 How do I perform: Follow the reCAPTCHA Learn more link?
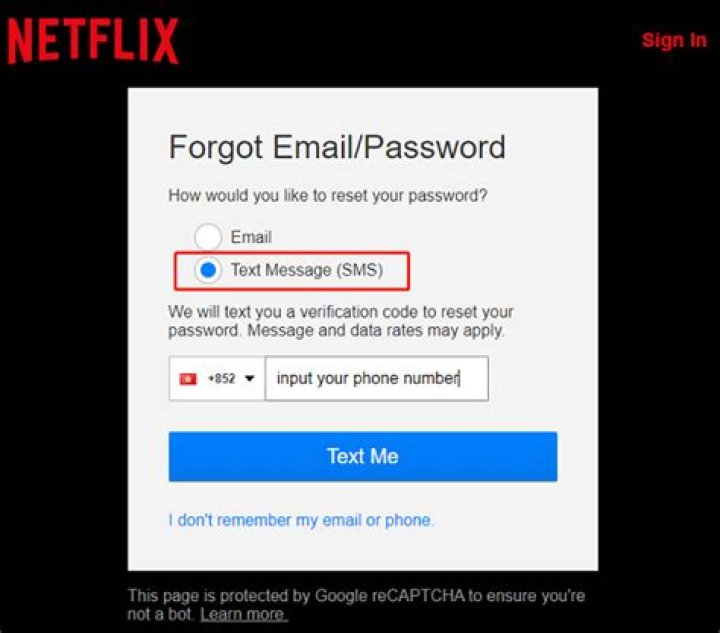(x=244, y=614)
